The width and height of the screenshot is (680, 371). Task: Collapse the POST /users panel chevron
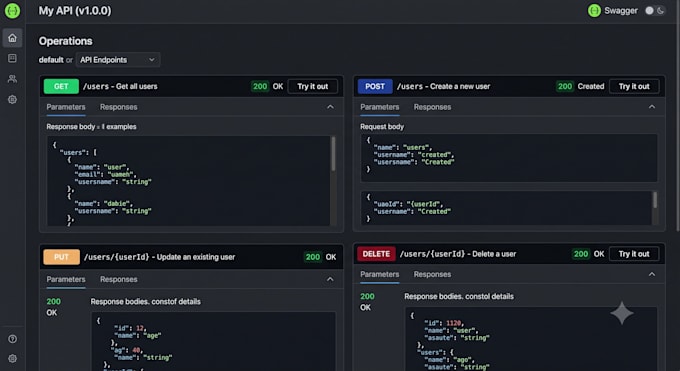[652, 107]
